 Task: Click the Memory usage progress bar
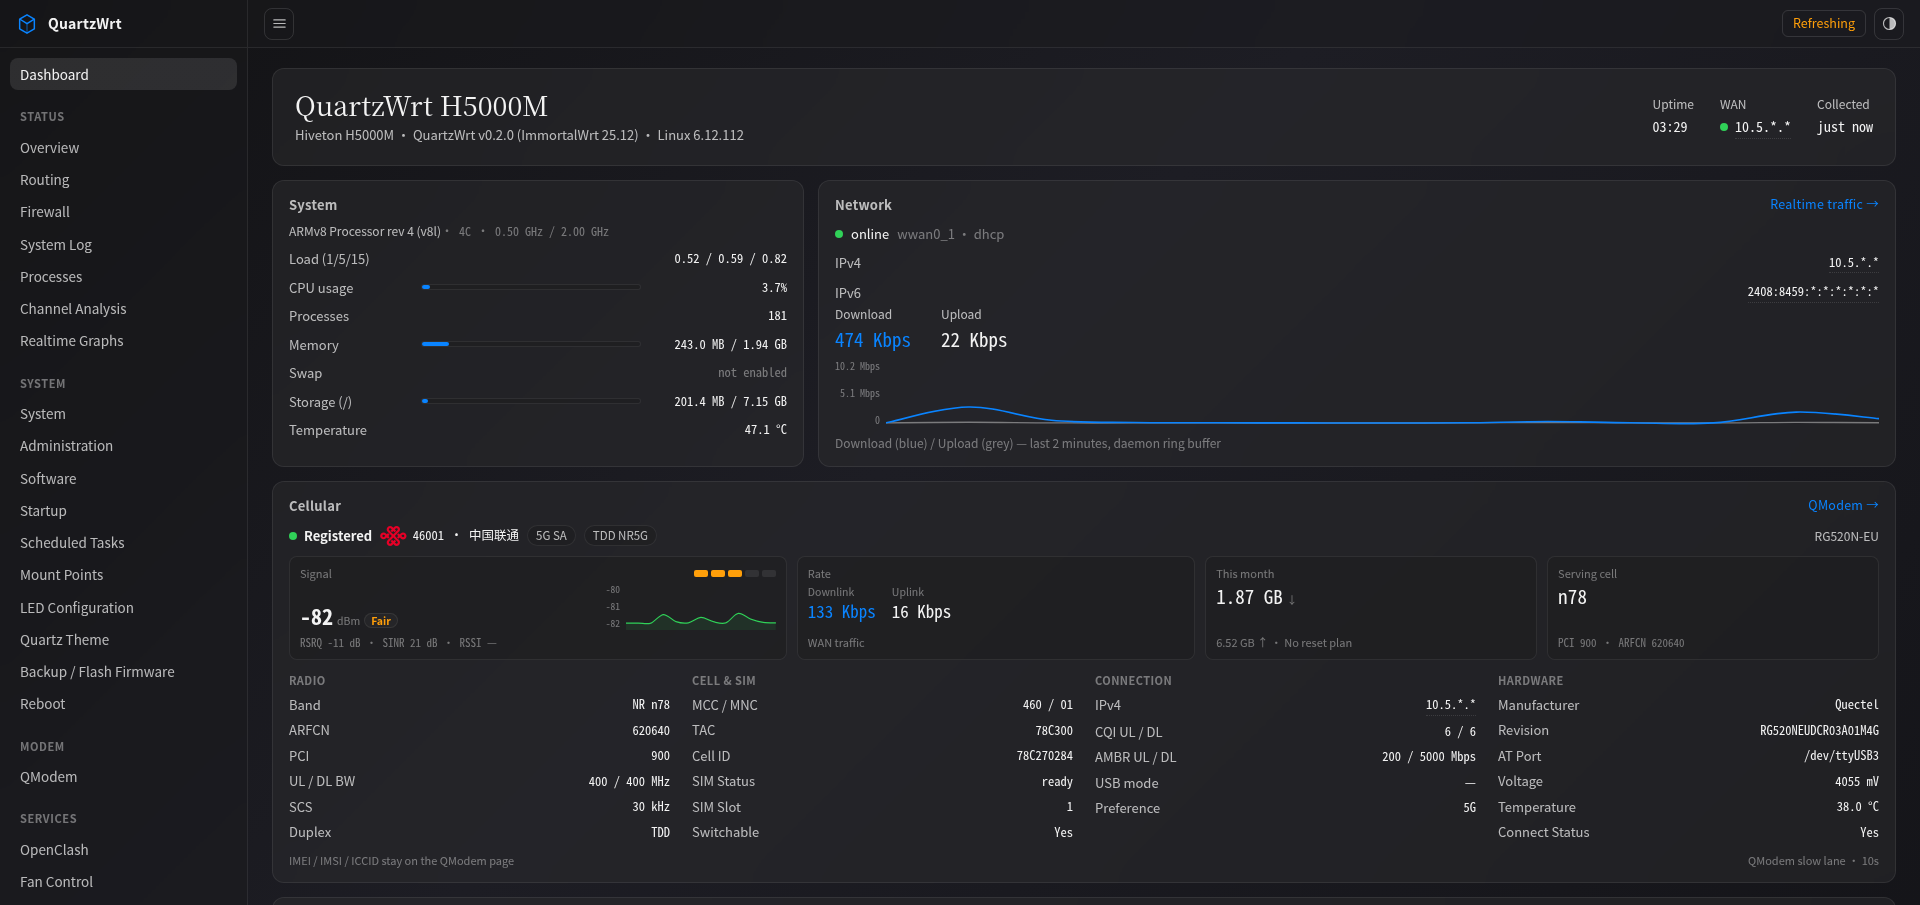coord(531,344)
